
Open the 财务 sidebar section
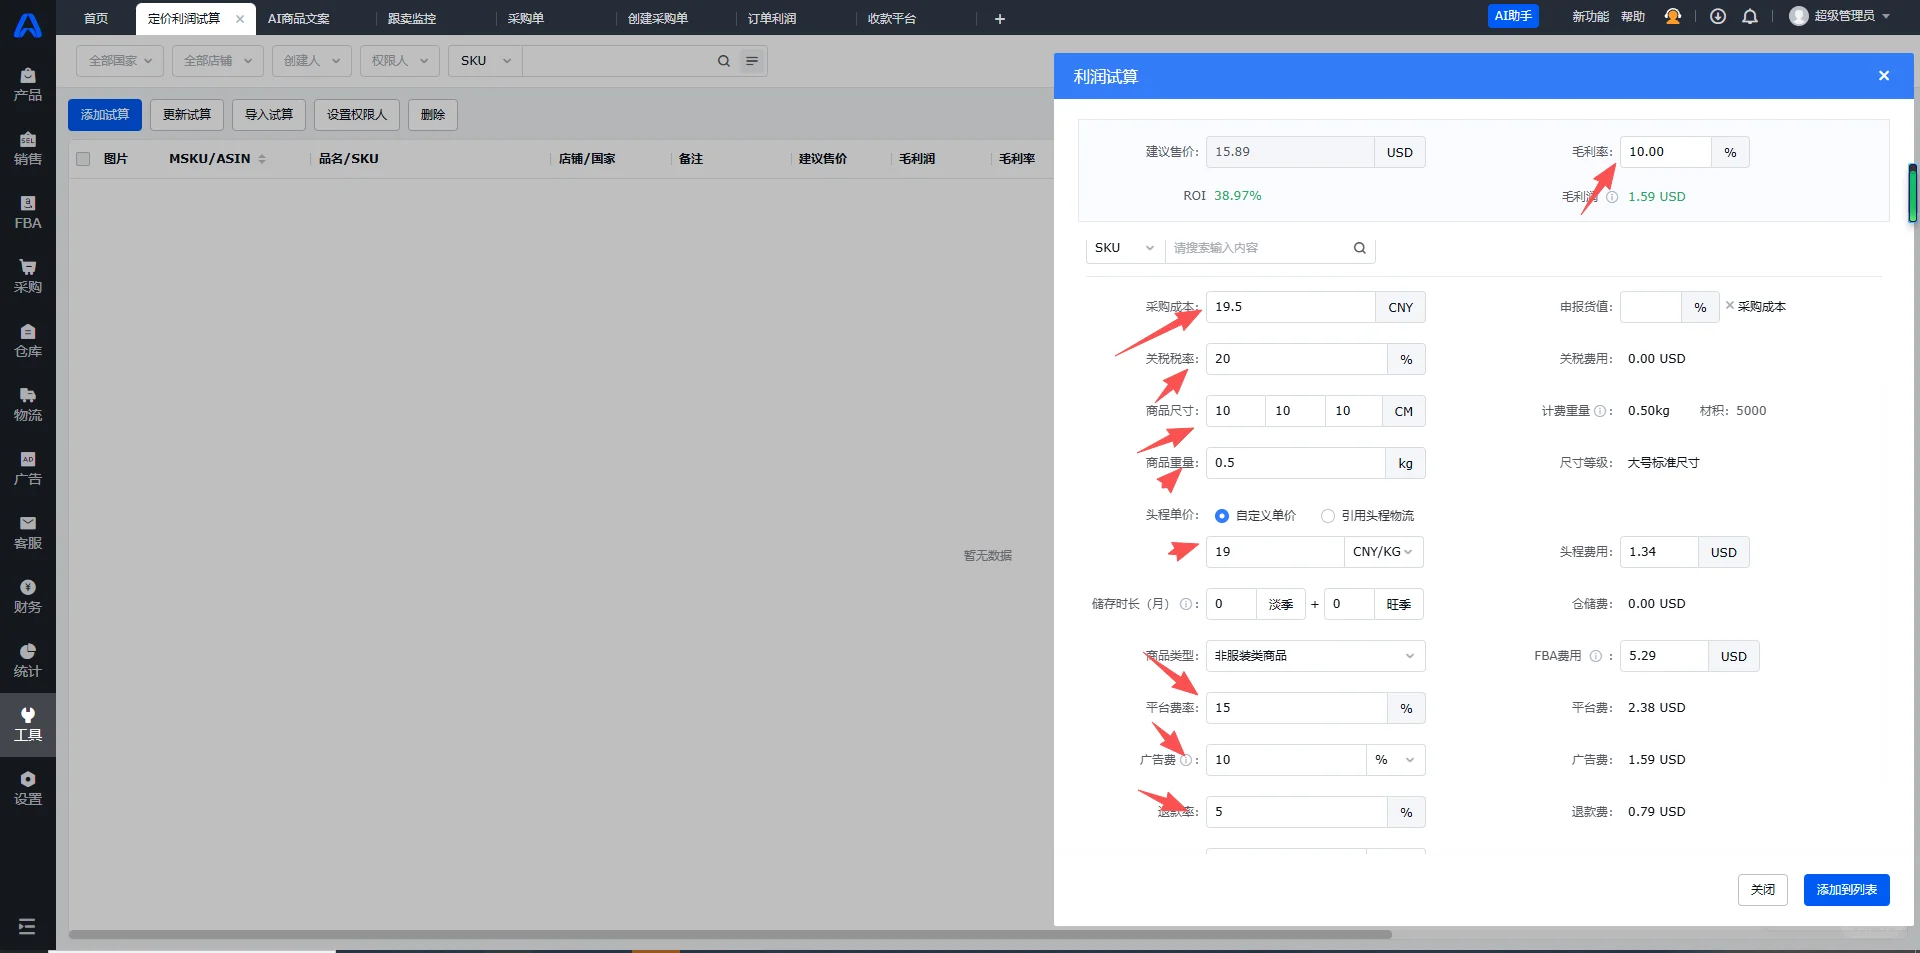(28, 596)
